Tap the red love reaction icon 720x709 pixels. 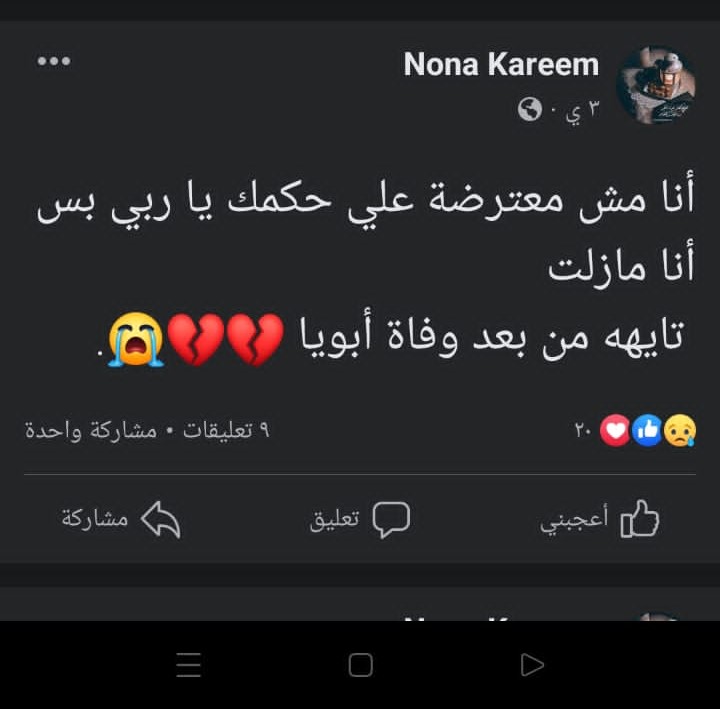pyautogui.click(x=615, y=430)
